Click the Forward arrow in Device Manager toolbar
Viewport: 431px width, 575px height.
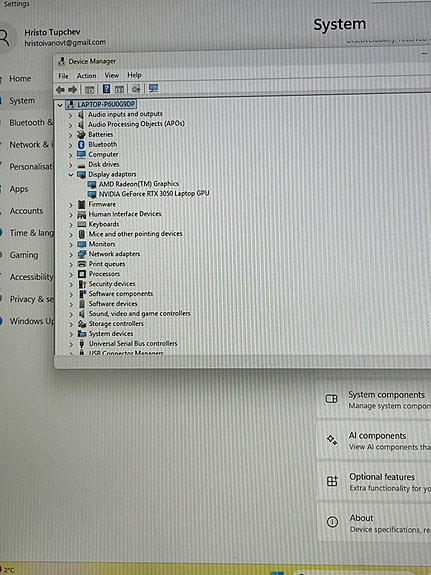(x=73, y=89)
